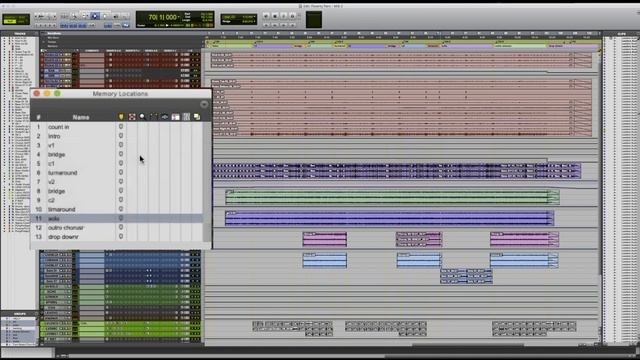Toggle the Group Enables filter icon
Viewport: 640px width, 360px height.
pyautogui.click(x=186, y=117)
